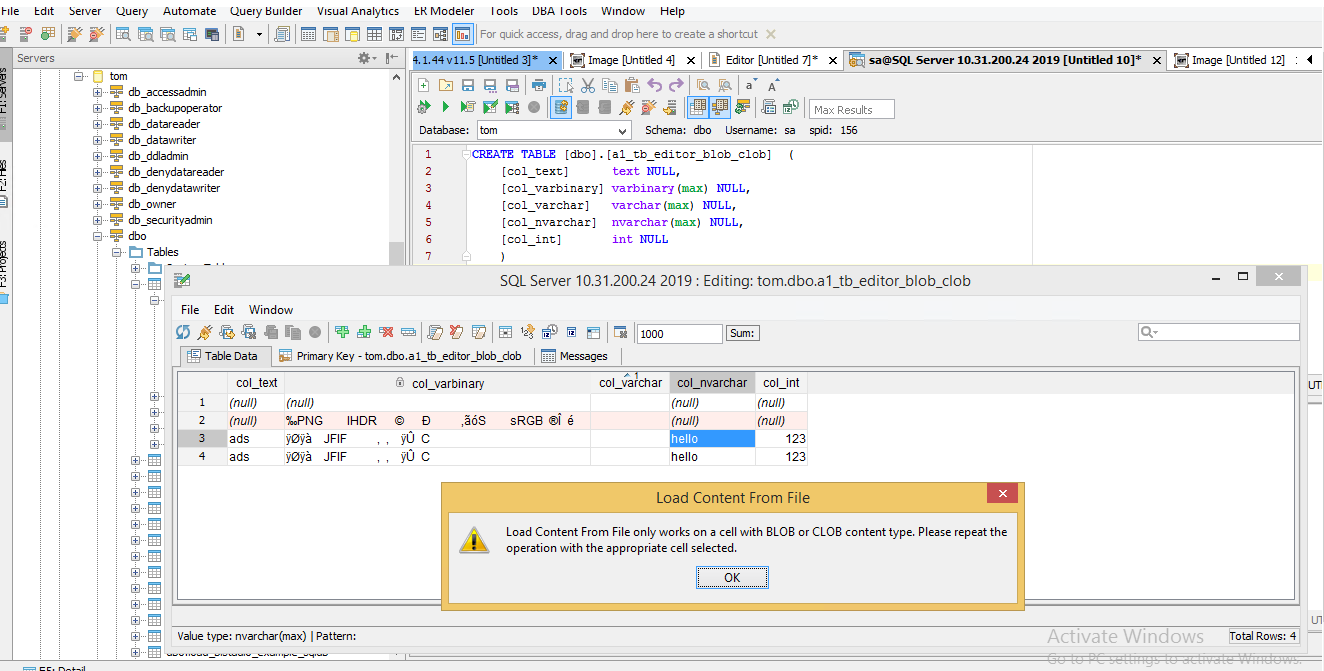Click the new file icon in query toolbar
The image size is (1324, 671).
tap(423, 85)
